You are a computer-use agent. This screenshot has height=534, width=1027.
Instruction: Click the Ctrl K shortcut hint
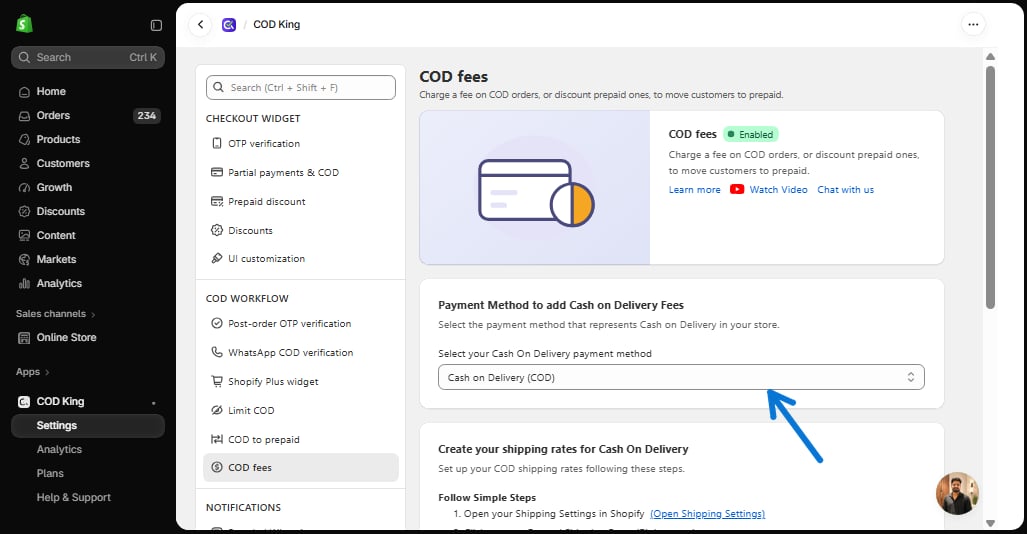143,58
